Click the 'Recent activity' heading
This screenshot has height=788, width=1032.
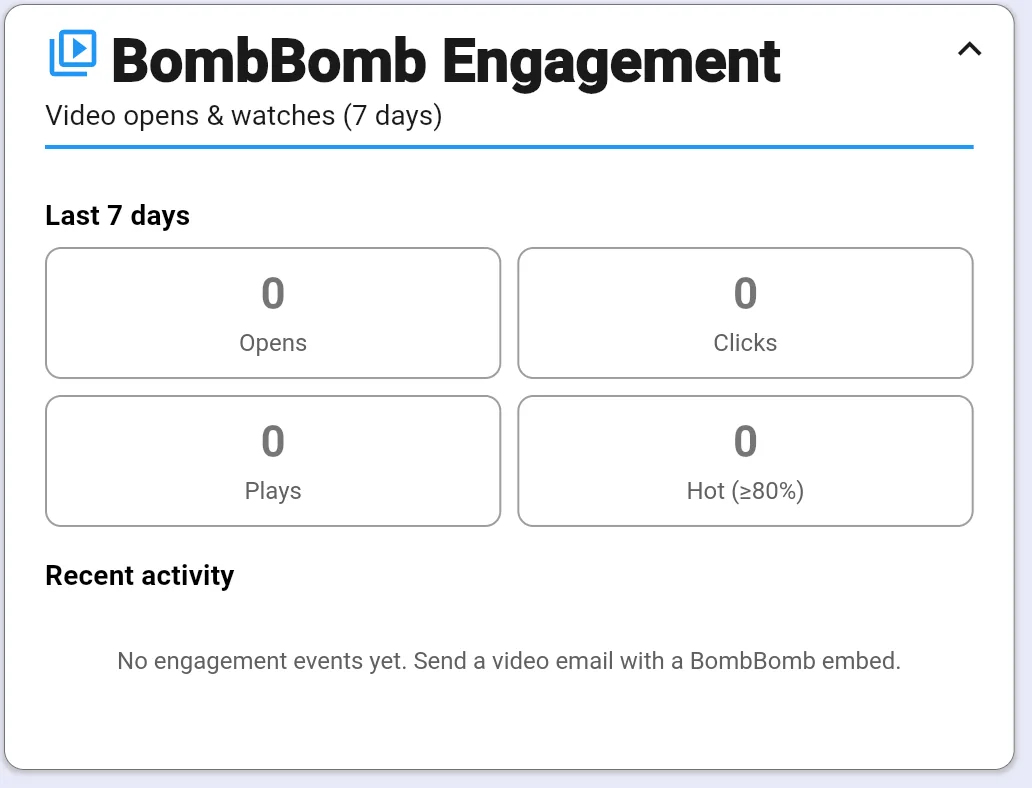[x=140, y=576]
